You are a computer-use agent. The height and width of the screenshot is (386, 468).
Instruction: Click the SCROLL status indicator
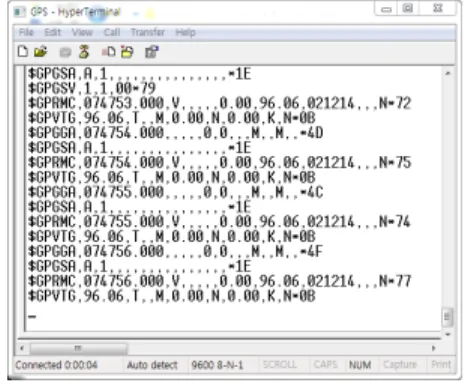click(x=279, y=364)
